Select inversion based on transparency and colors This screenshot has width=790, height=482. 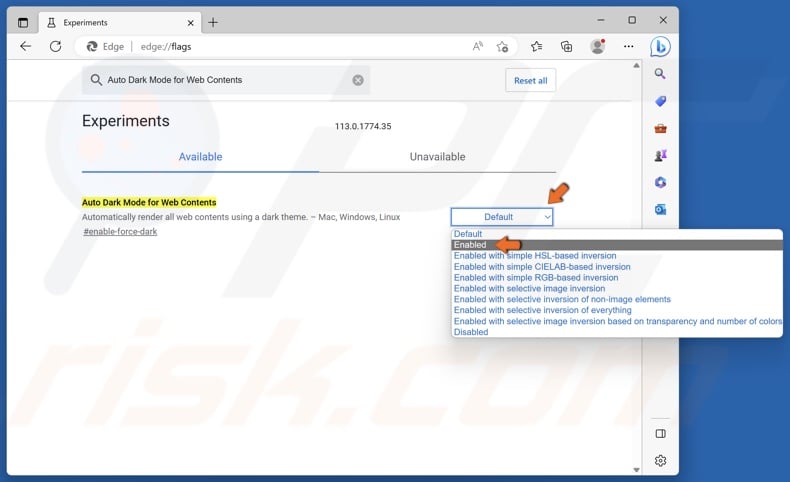617,321
